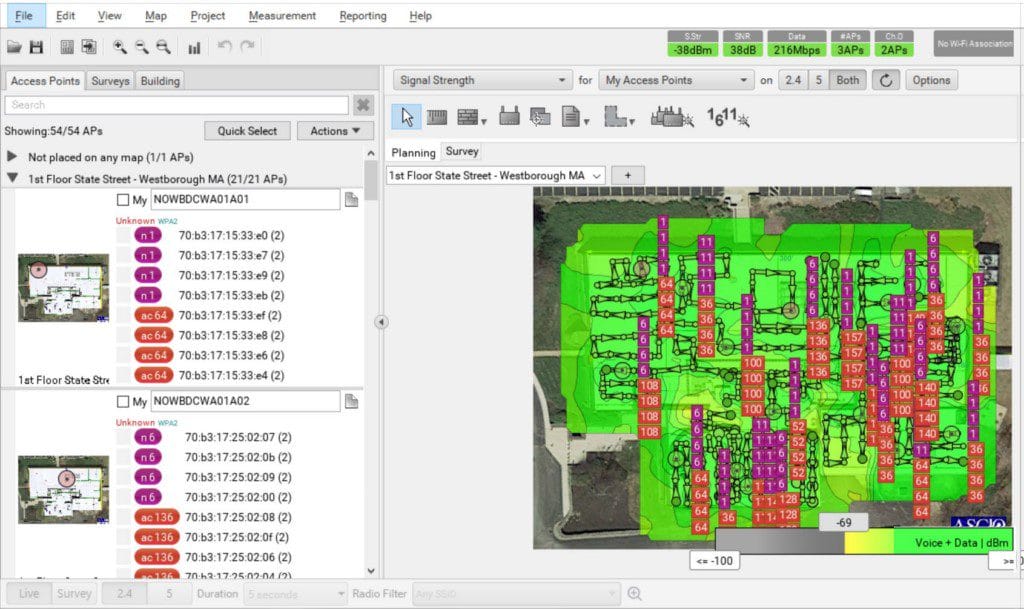Viewport: 1024px width, 609px height.
Task: Click the No Wi-Fi Association indicator
Action: click(974, 44)
